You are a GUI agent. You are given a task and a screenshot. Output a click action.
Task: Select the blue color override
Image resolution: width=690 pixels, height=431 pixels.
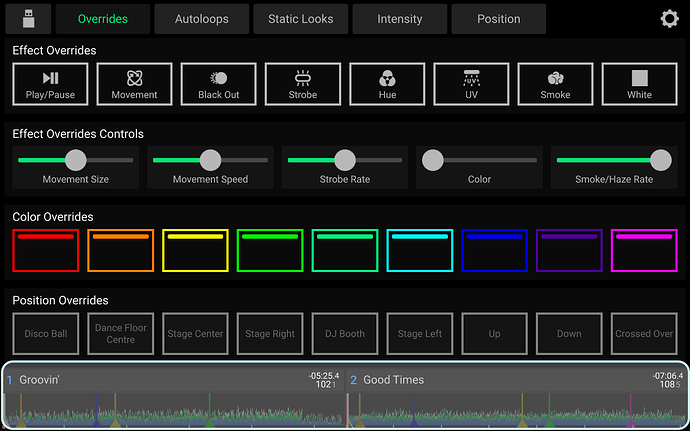(495, 250)
